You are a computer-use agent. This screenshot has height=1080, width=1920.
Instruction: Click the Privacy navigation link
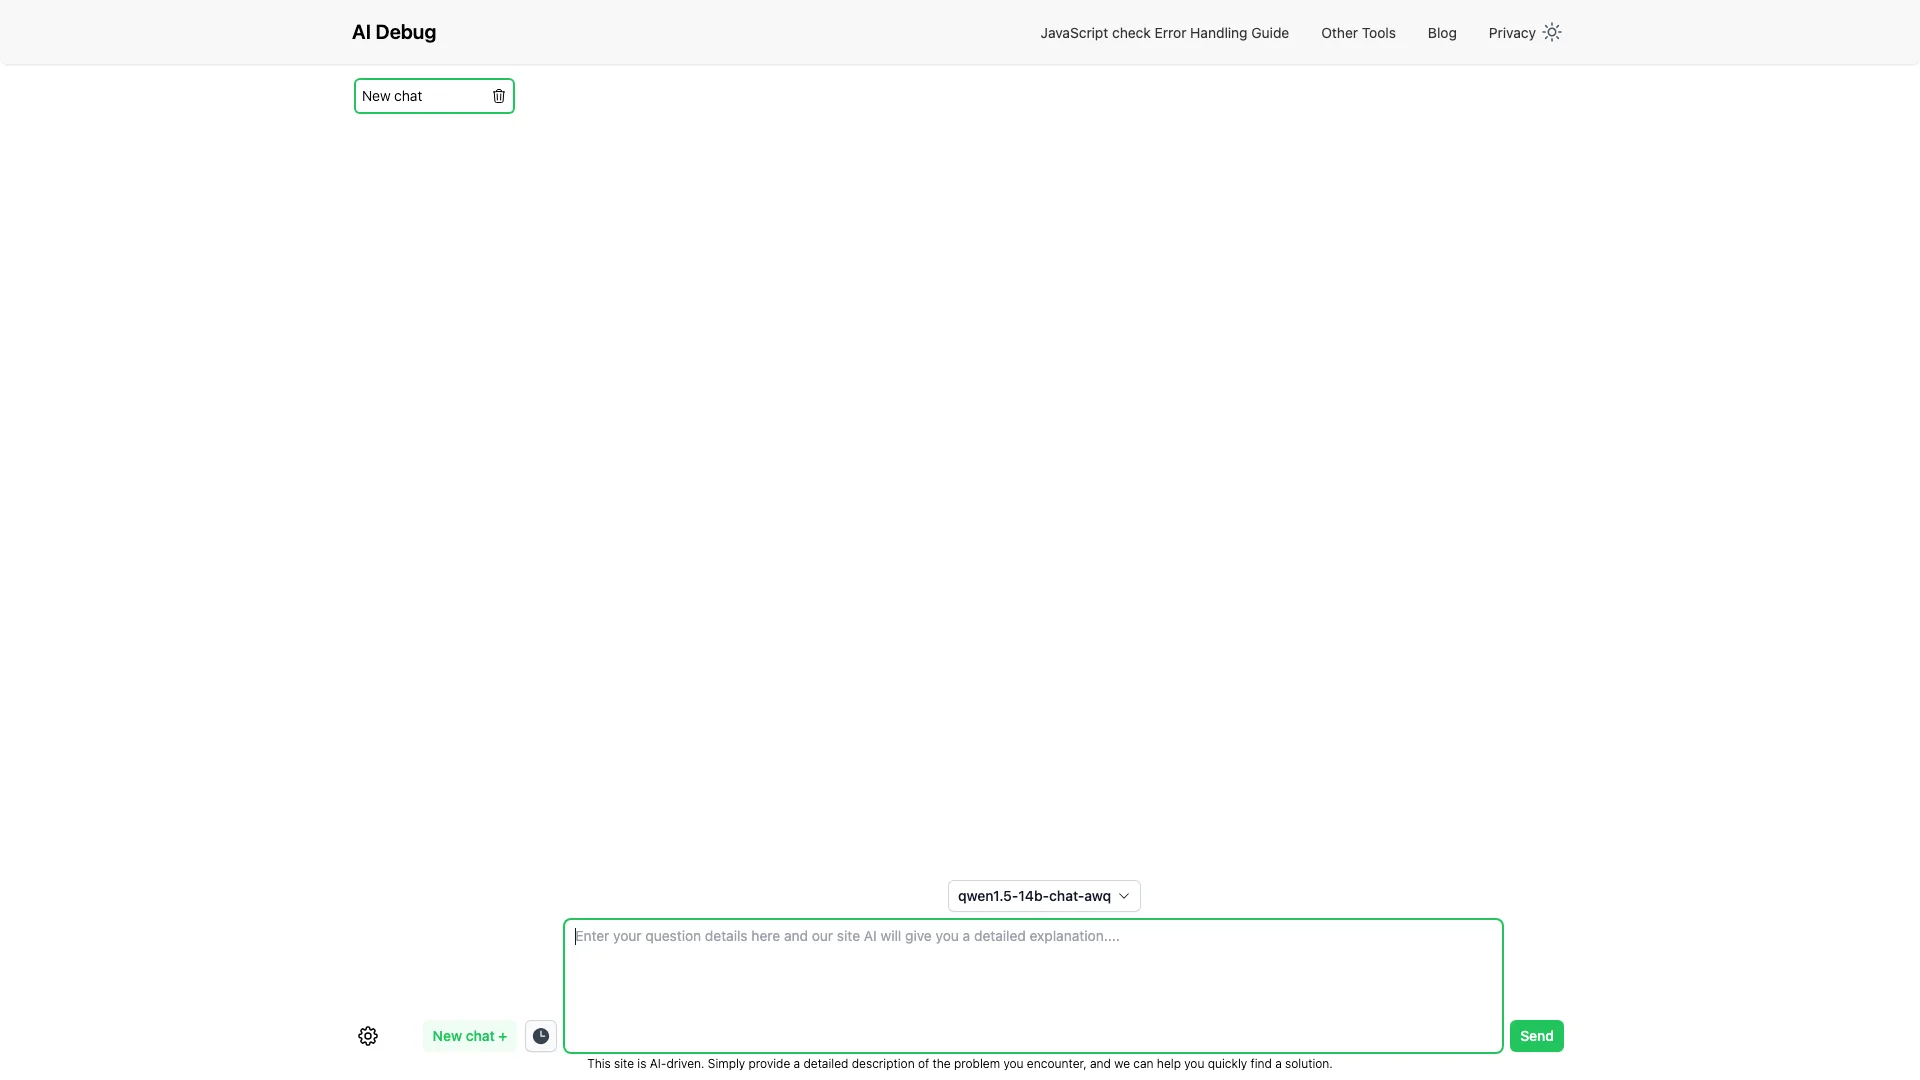1513,32
